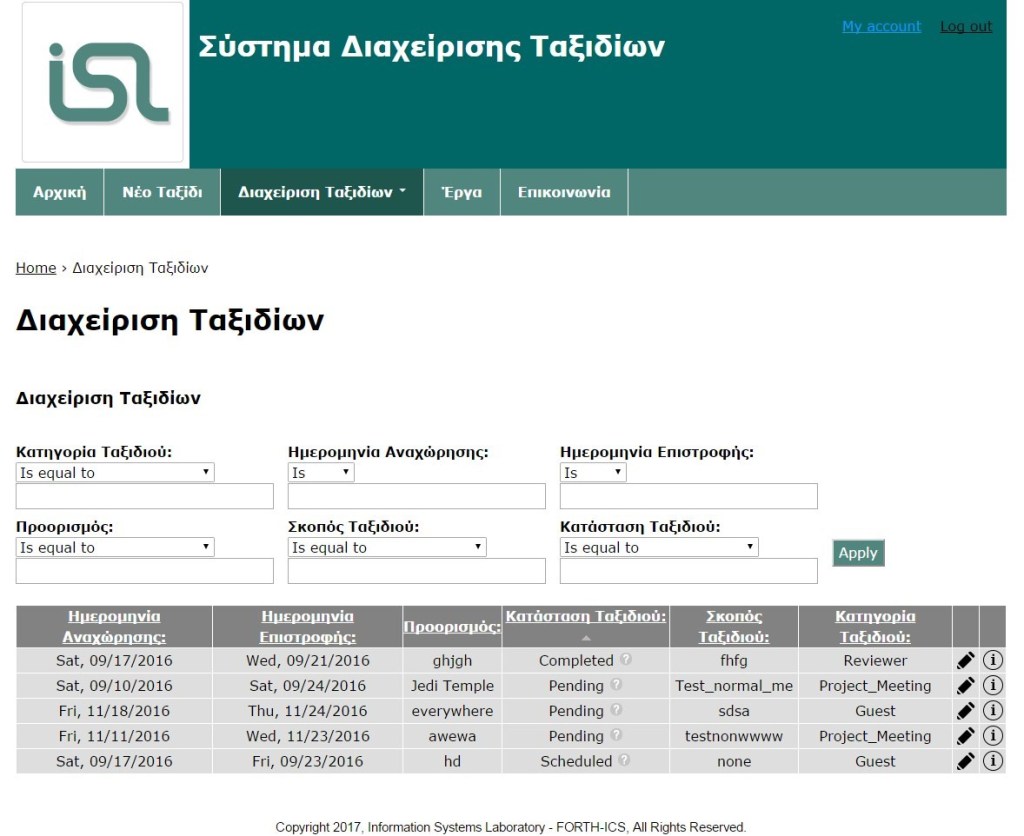Viewport: 1024px width, 836px height.
Task: Edit the hd trip row
Action: click(965, 761)
